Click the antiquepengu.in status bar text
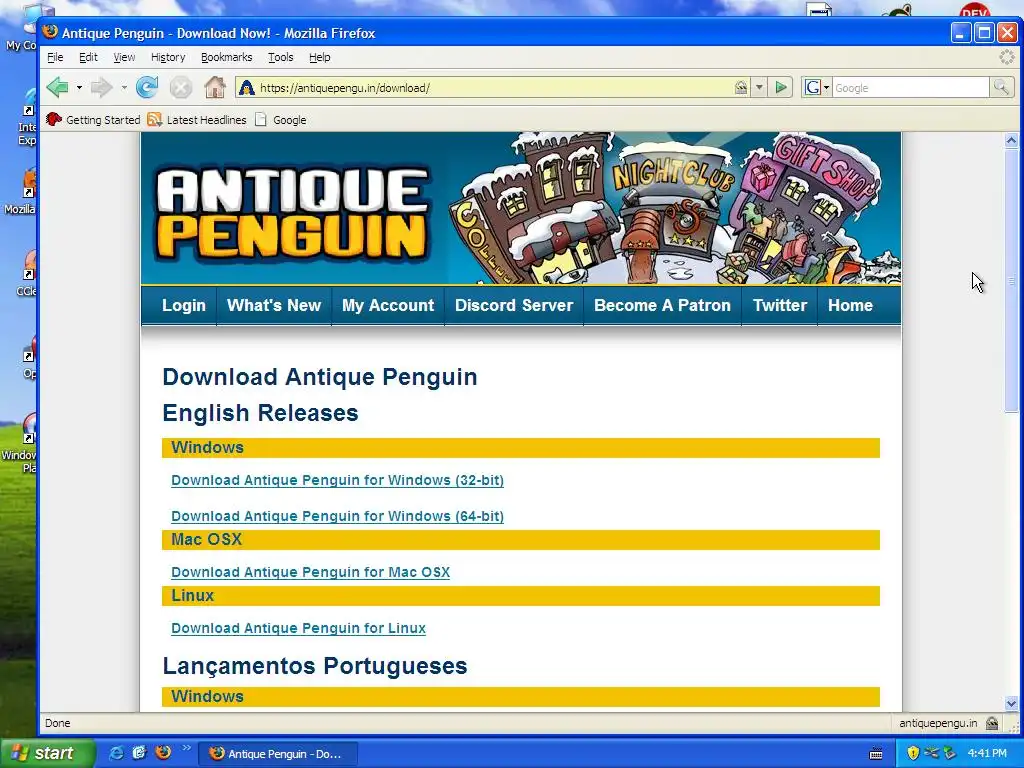 click(938, 723)
